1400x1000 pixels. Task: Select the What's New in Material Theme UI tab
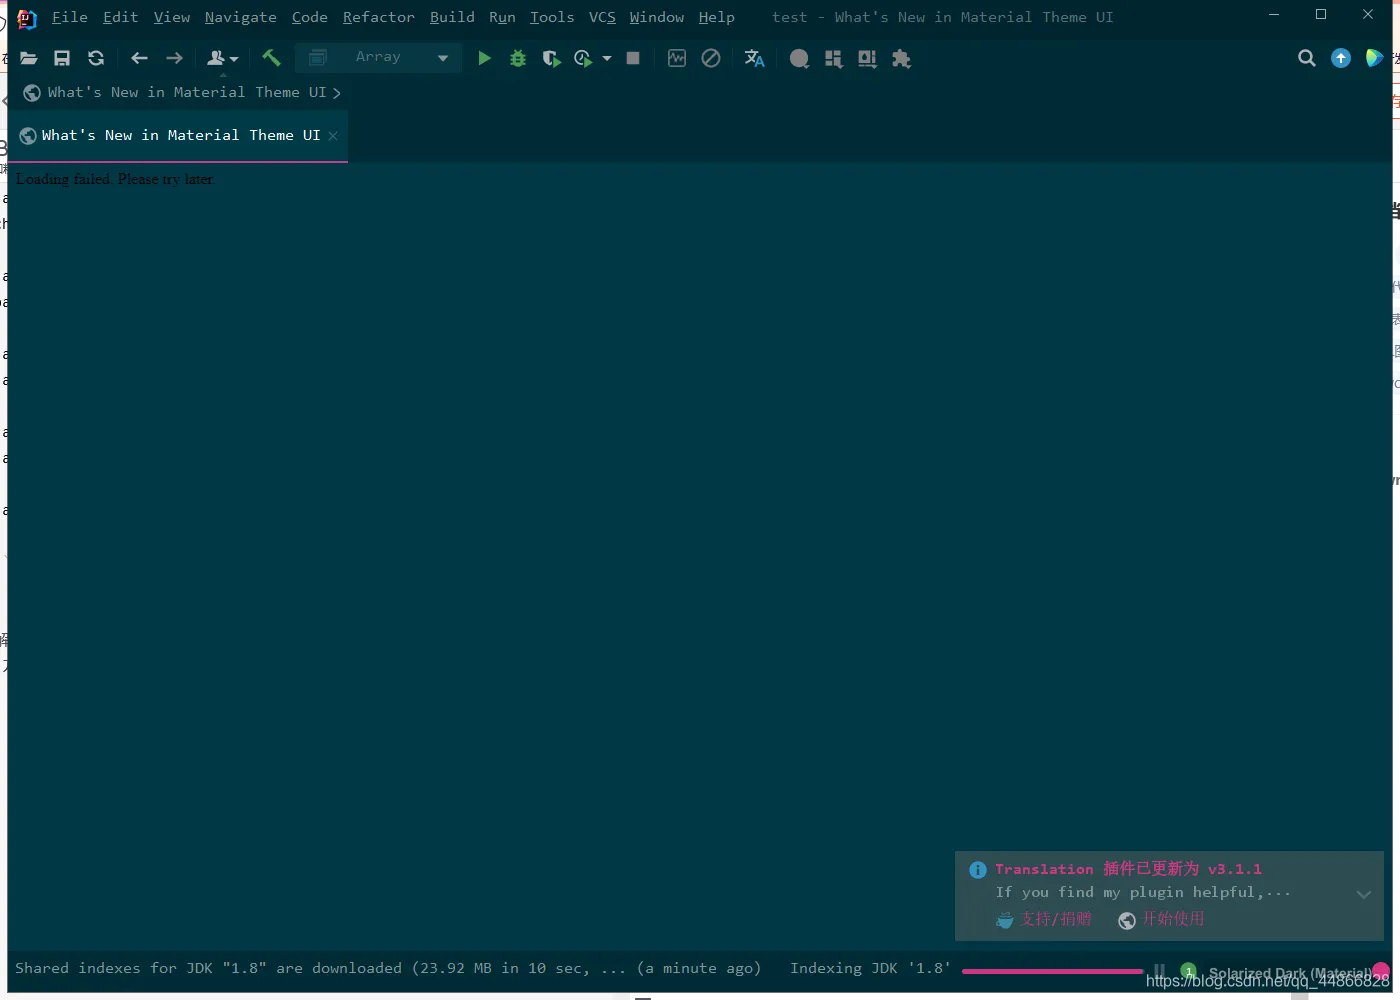click(x=177, y=135)
